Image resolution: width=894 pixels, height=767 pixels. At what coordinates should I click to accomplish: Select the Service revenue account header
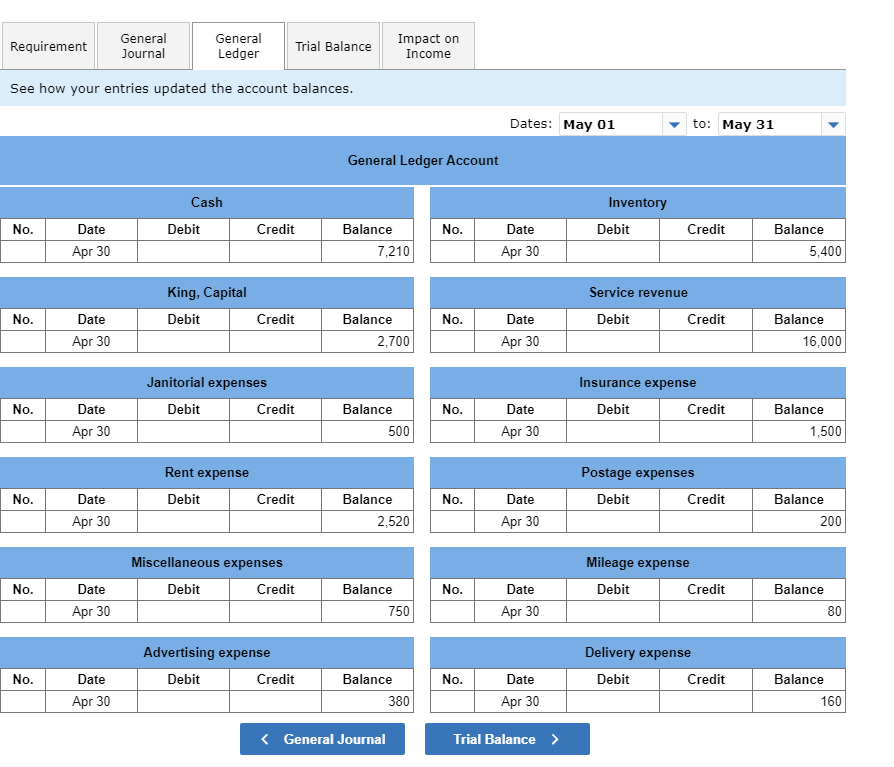(x=637, y=293)
